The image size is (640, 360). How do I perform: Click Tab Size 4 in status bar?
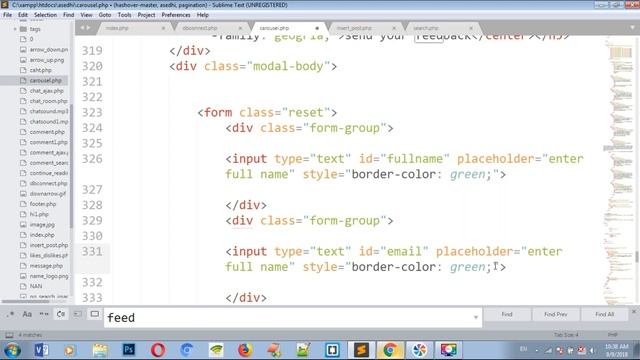coord(566,335)
